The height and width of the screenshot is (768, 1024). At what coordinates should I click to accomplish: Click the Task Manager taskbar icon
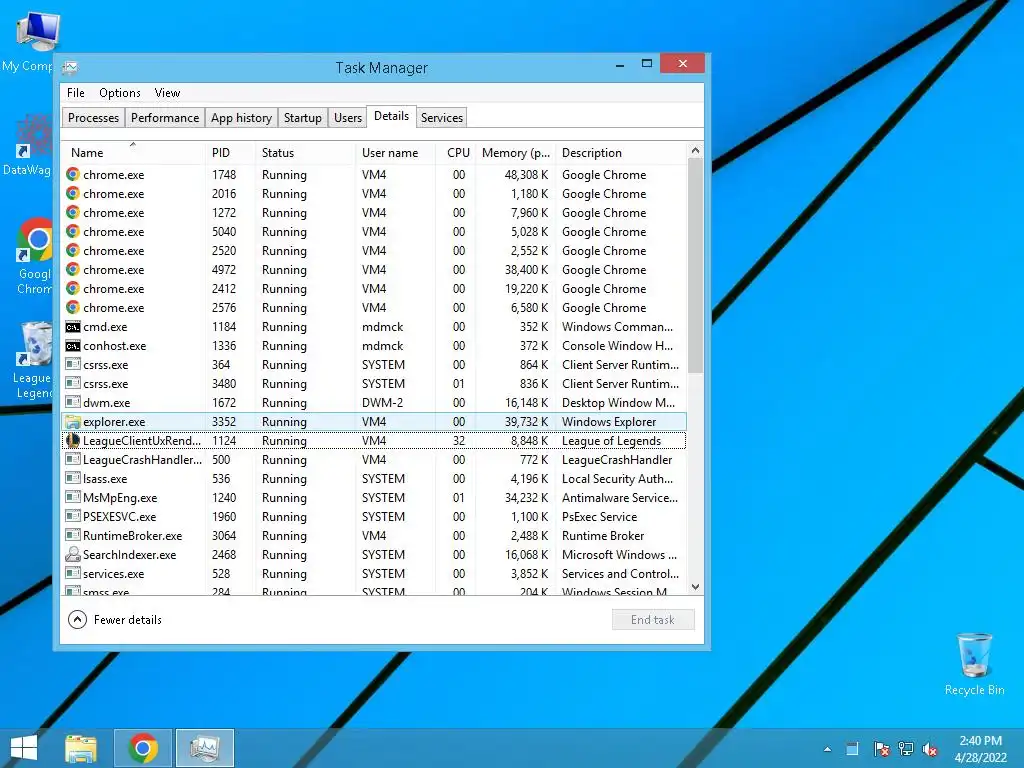coord(204,748)
